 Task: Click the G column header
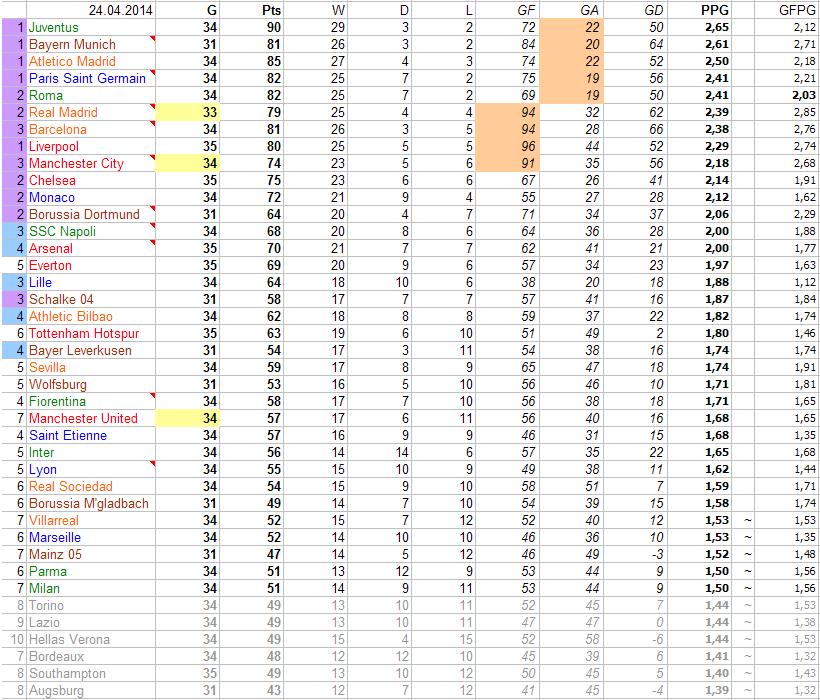[x=187, y=10]
